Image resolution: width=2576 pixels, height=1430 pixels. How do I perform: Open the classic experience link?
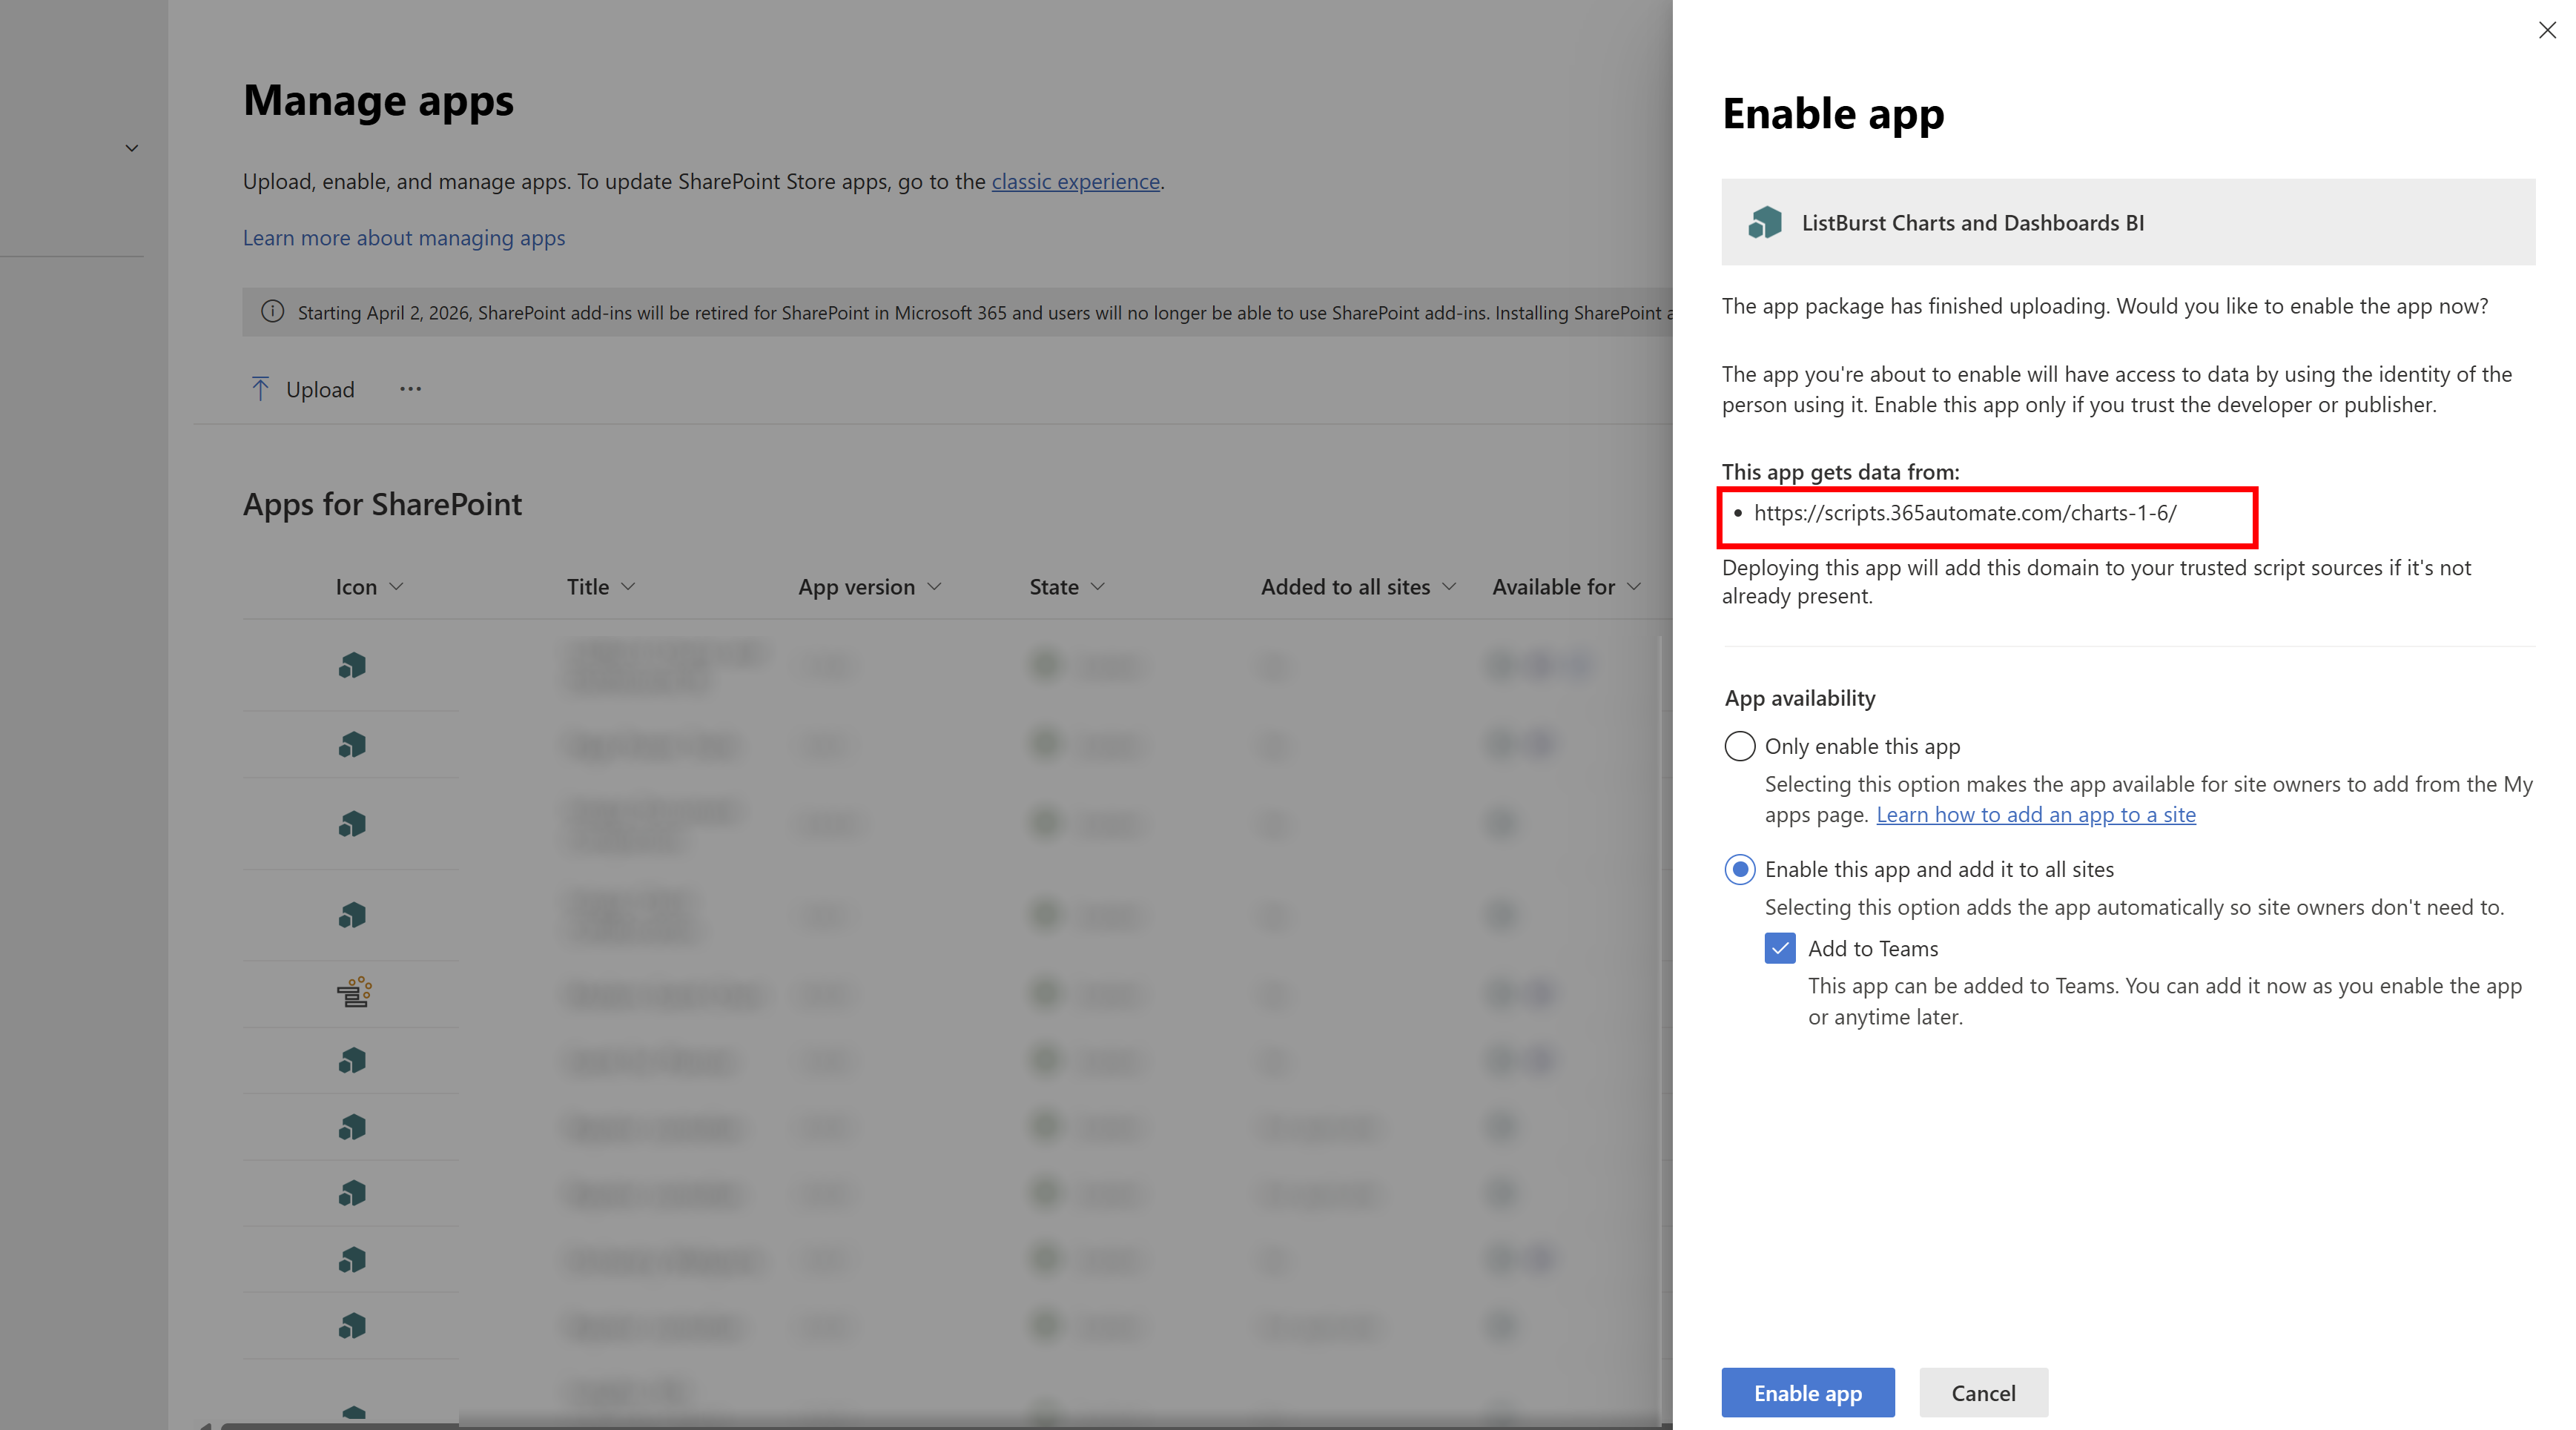click(1075, 181)
